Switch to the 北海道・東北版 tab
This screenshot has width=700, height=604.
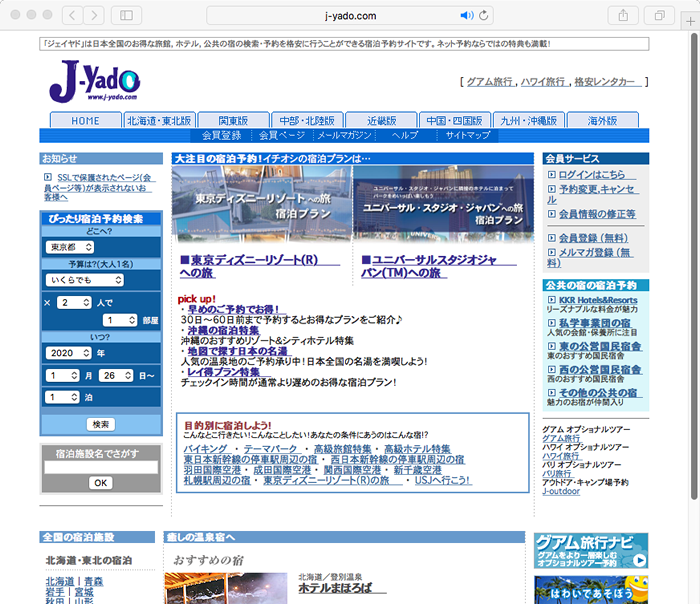[159, 121]
